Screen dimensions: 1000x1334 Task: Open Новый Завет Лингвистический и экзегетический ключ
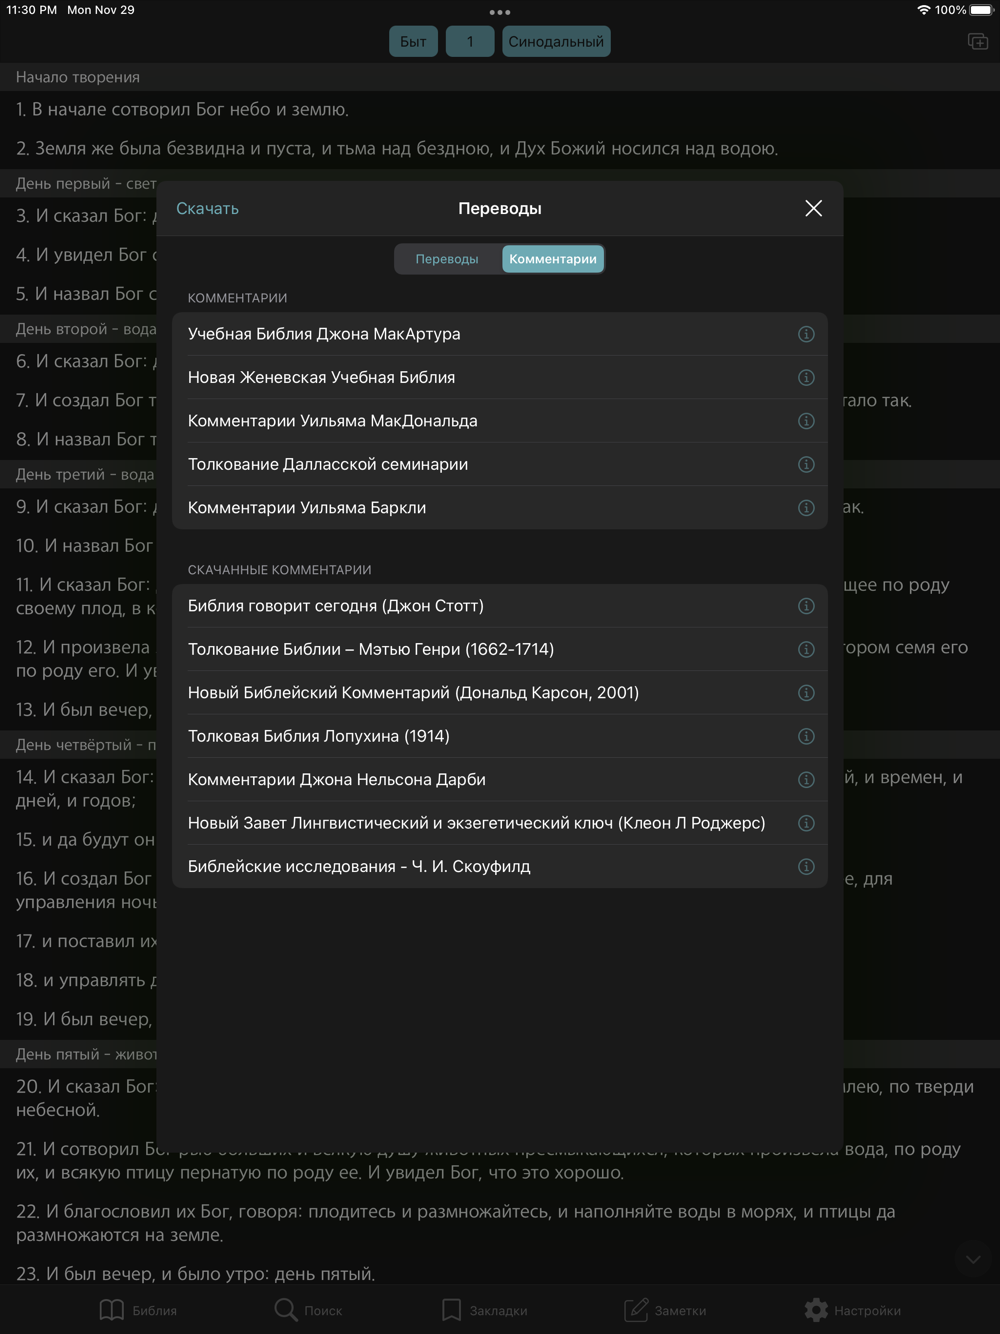click(x=500, y=824)
